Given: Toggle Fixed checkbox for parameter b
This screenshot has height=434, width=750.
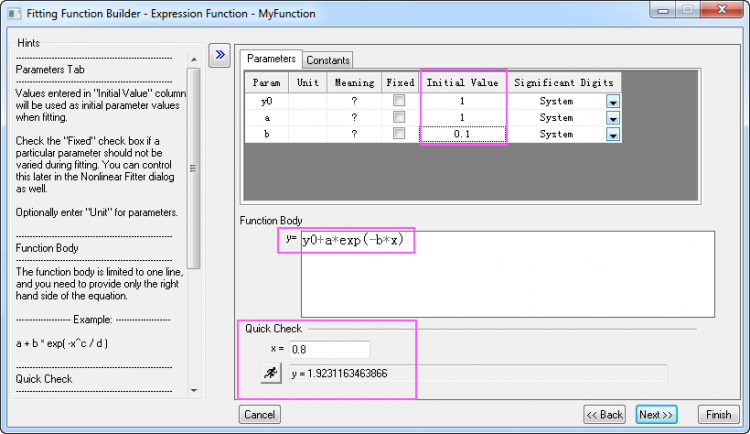Looking at the screenshot, I should pyautogui.click(x=399, y=134).
